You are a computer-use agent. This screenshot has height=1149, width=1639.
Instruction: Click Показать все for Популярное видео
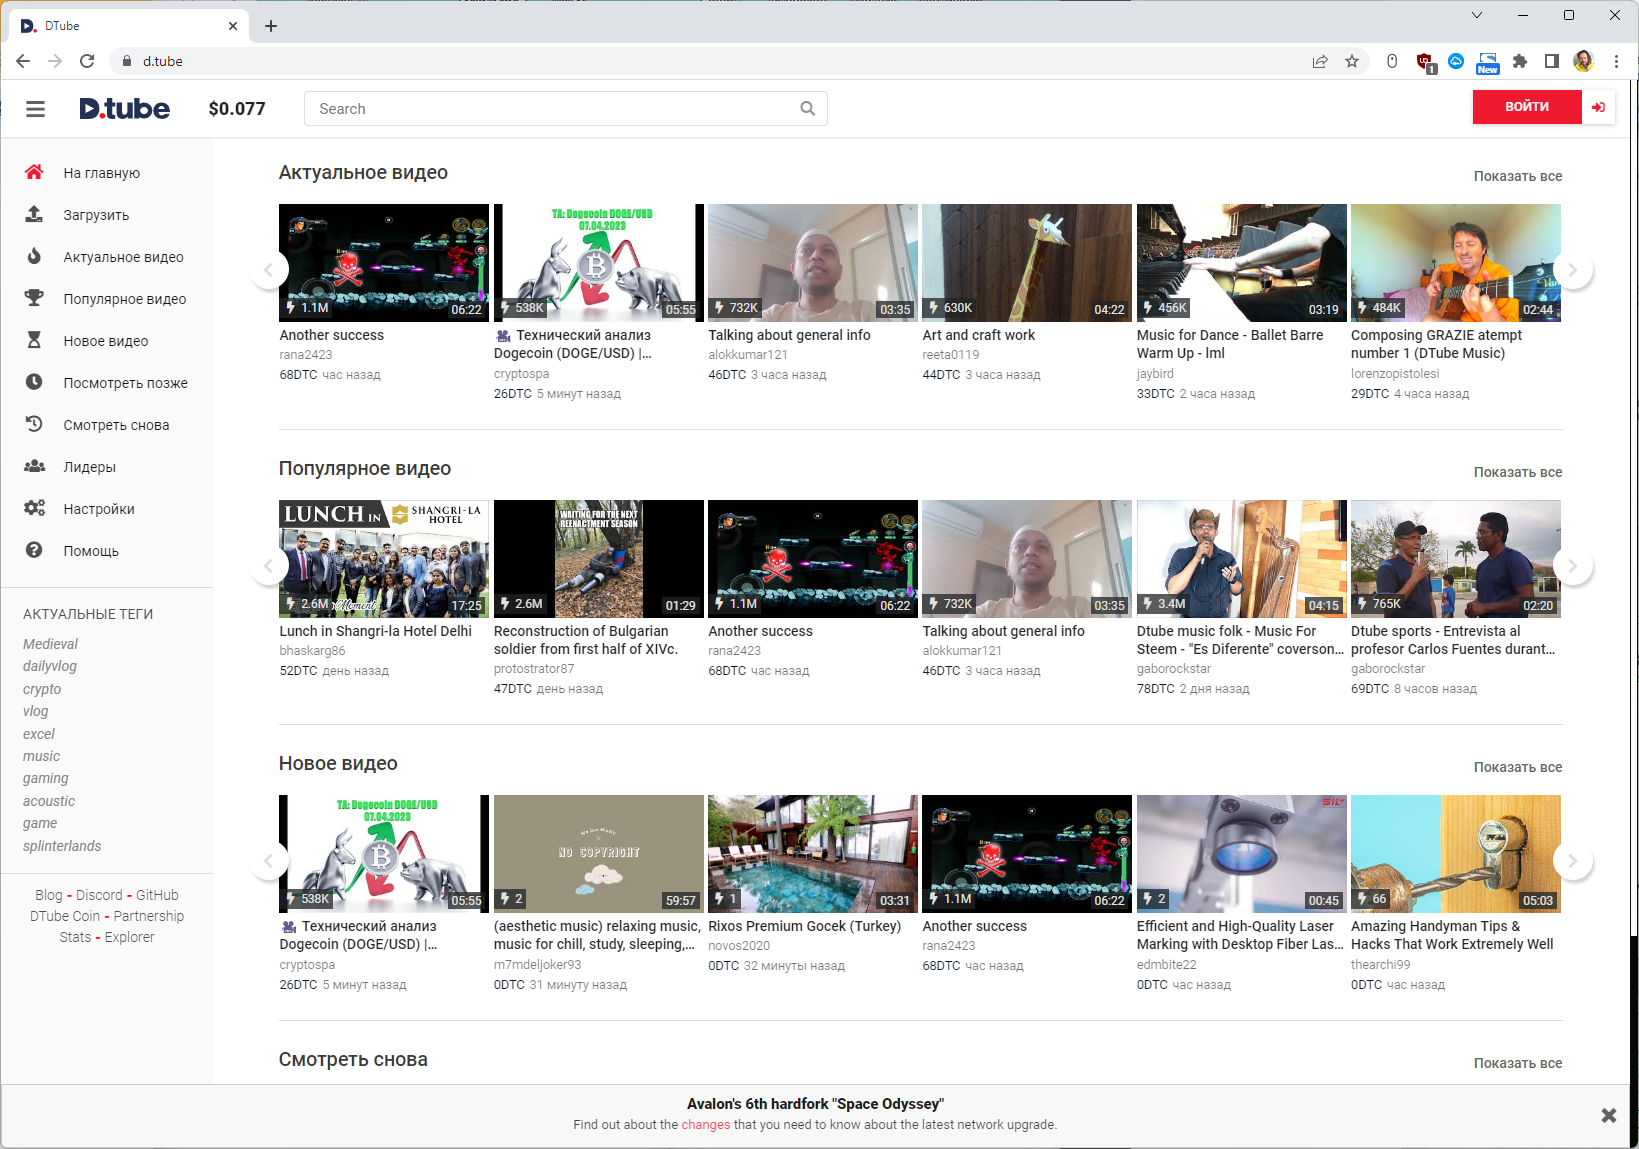1517,472
